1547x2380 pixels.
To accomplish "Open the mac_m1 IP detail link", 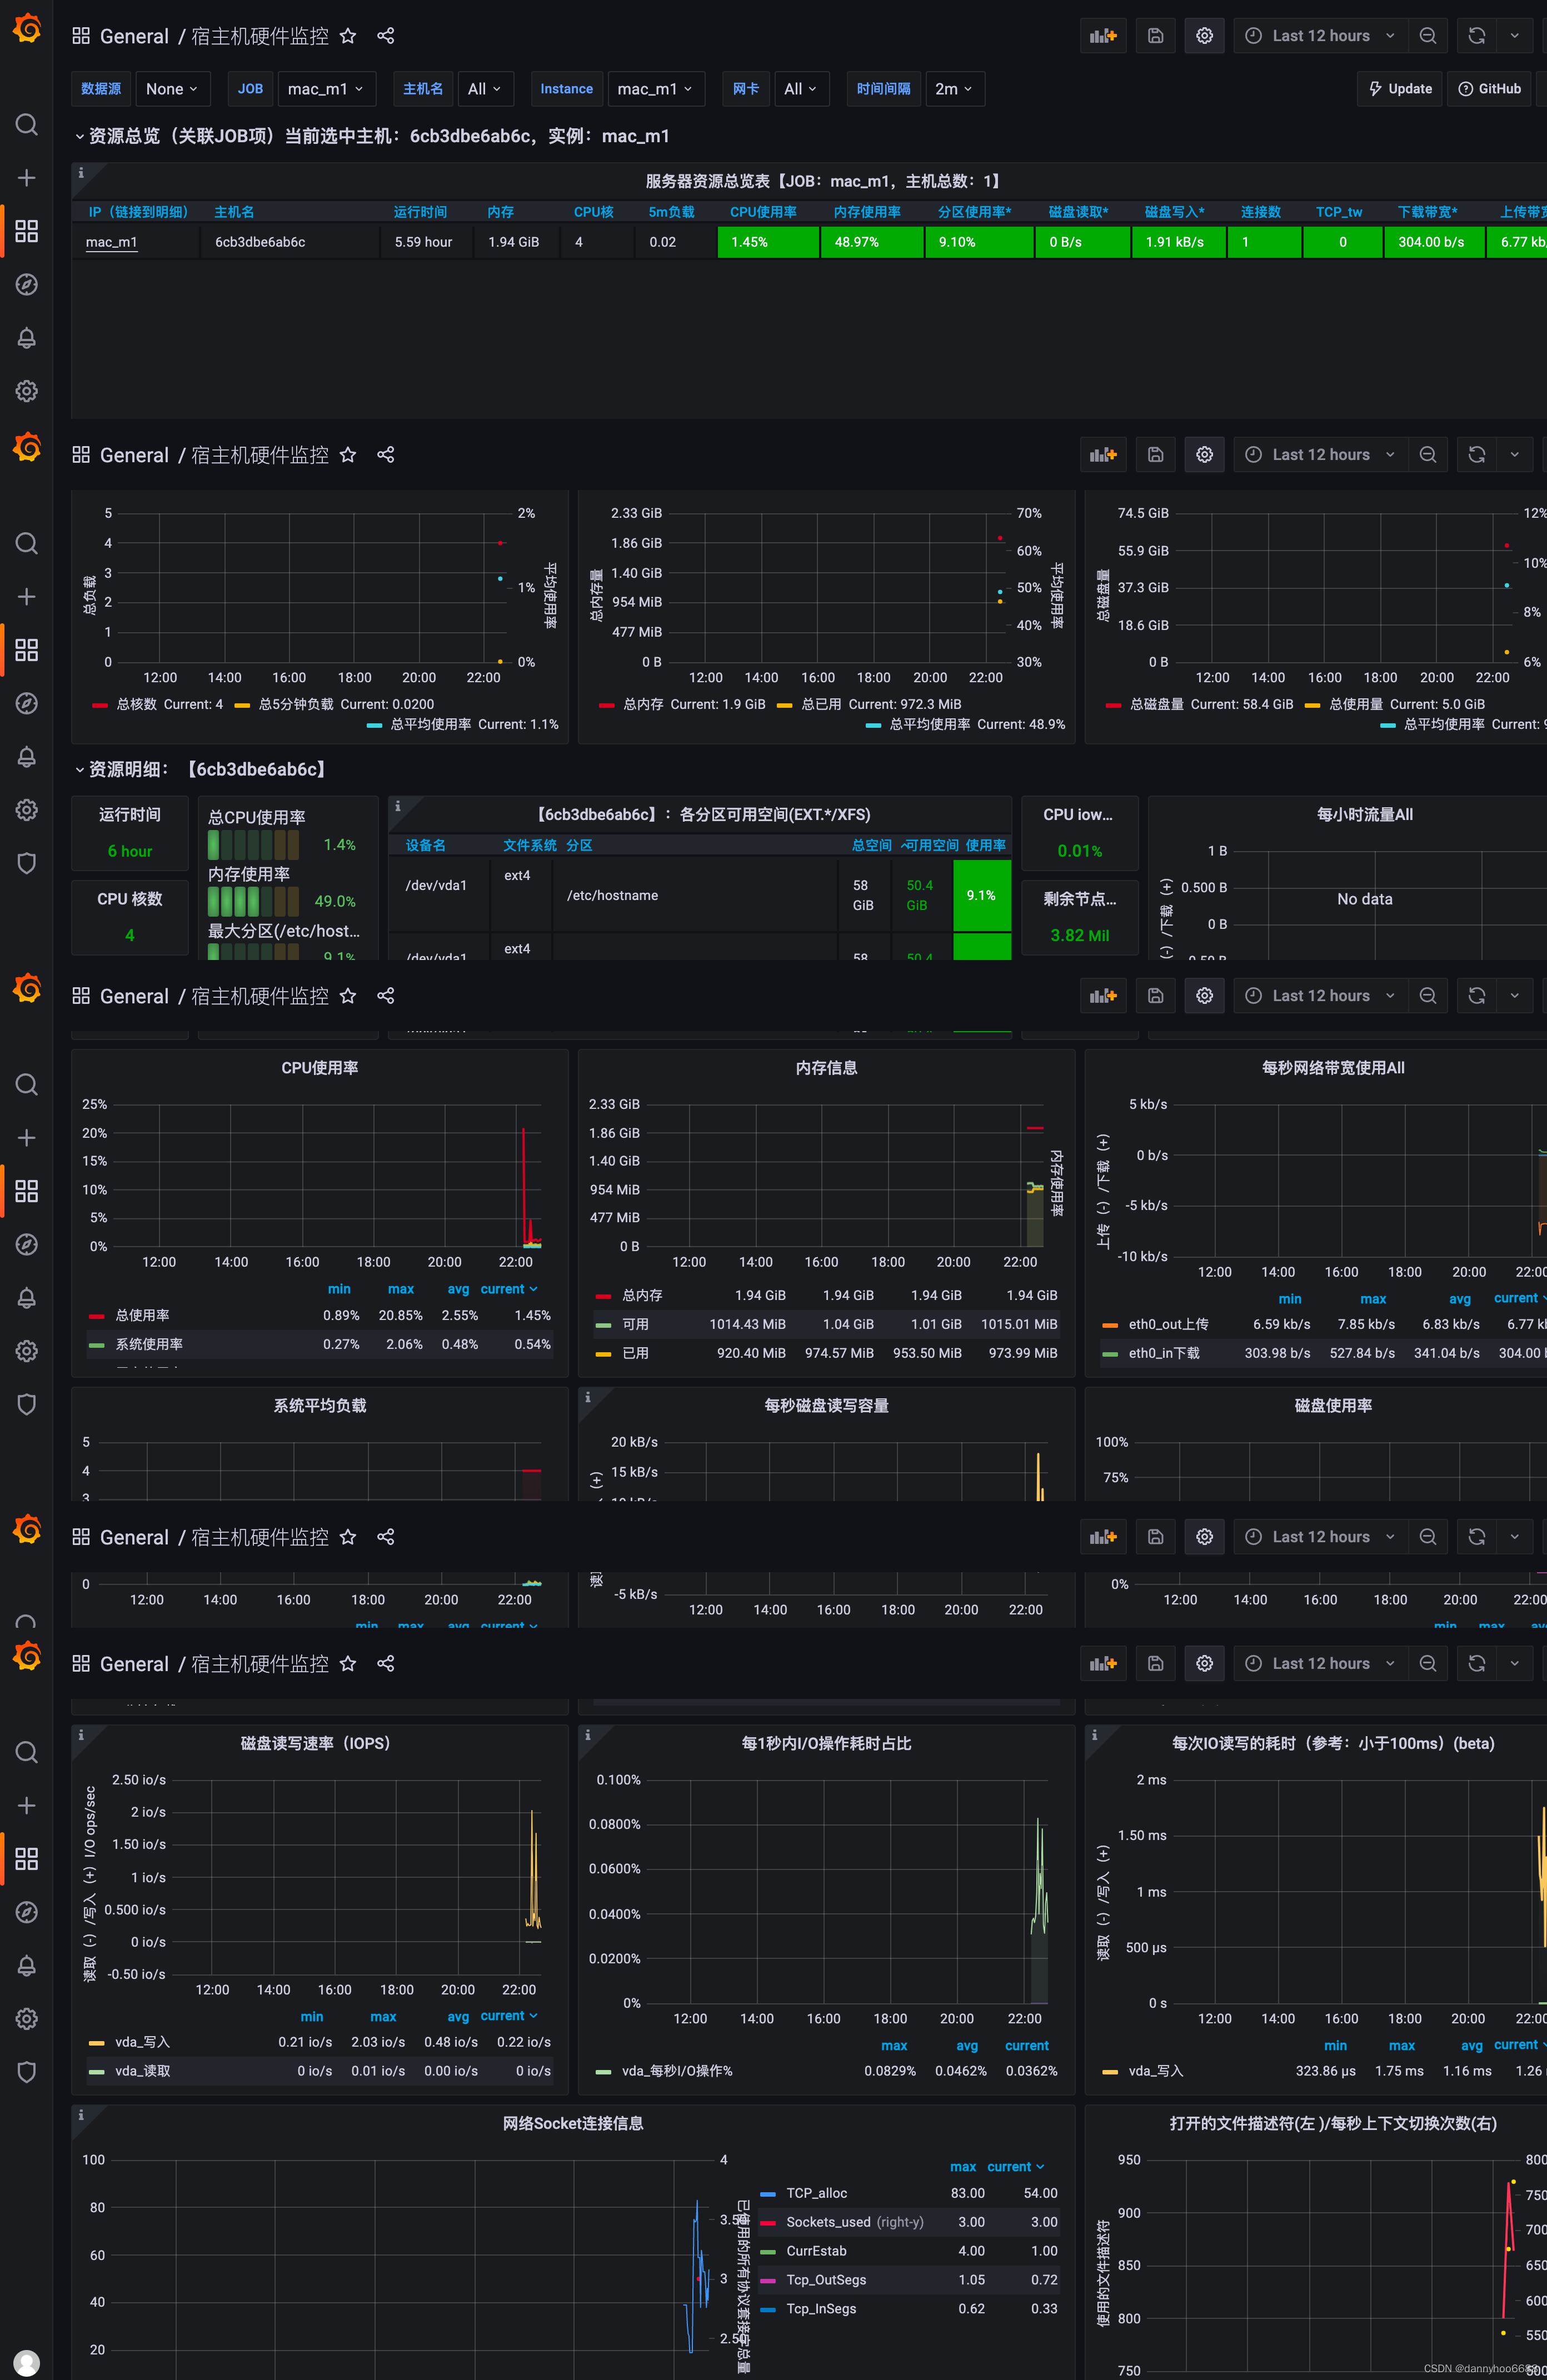I will (111, 242).
